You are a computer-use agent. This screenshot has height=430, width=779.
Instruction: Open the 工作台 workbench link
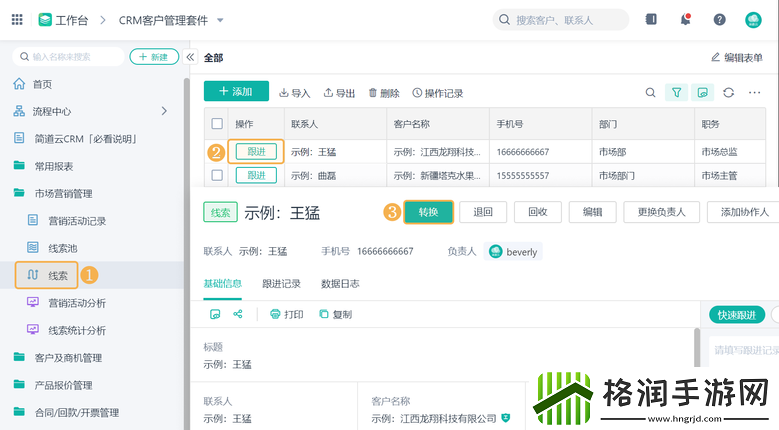coord(64,20)
